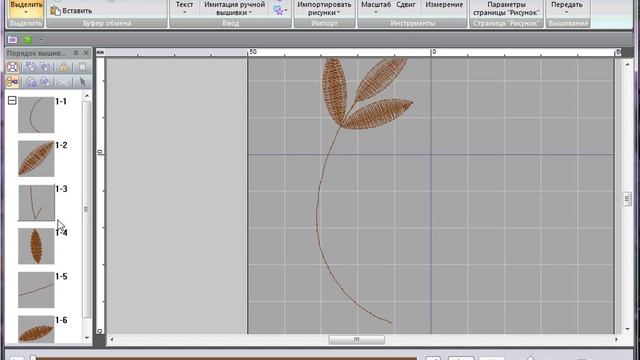Select thumbnail 1-6 leaf

[x=36, y=329]
